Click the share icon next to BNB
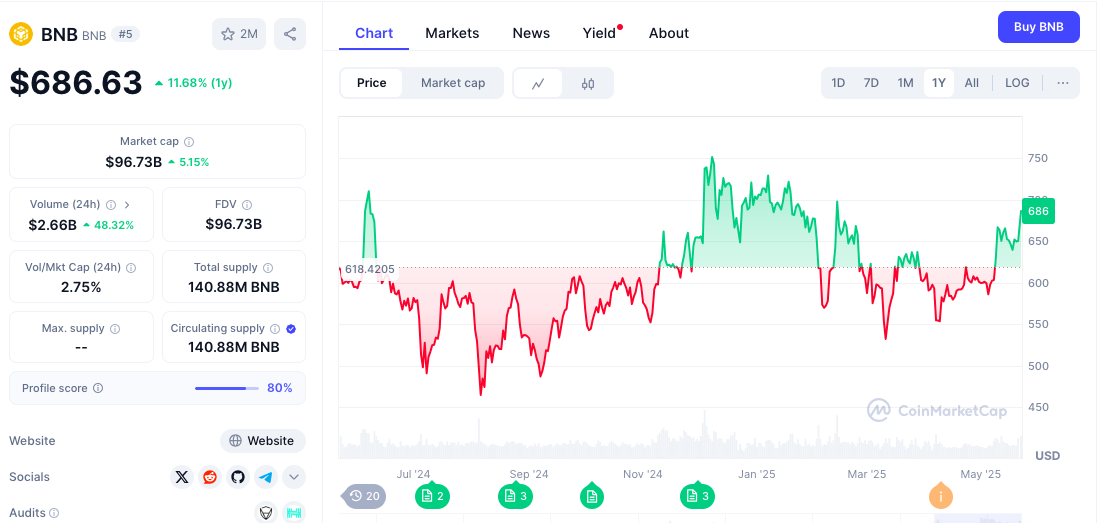Viewport: 1097px width, 523px height. point(290,34)
